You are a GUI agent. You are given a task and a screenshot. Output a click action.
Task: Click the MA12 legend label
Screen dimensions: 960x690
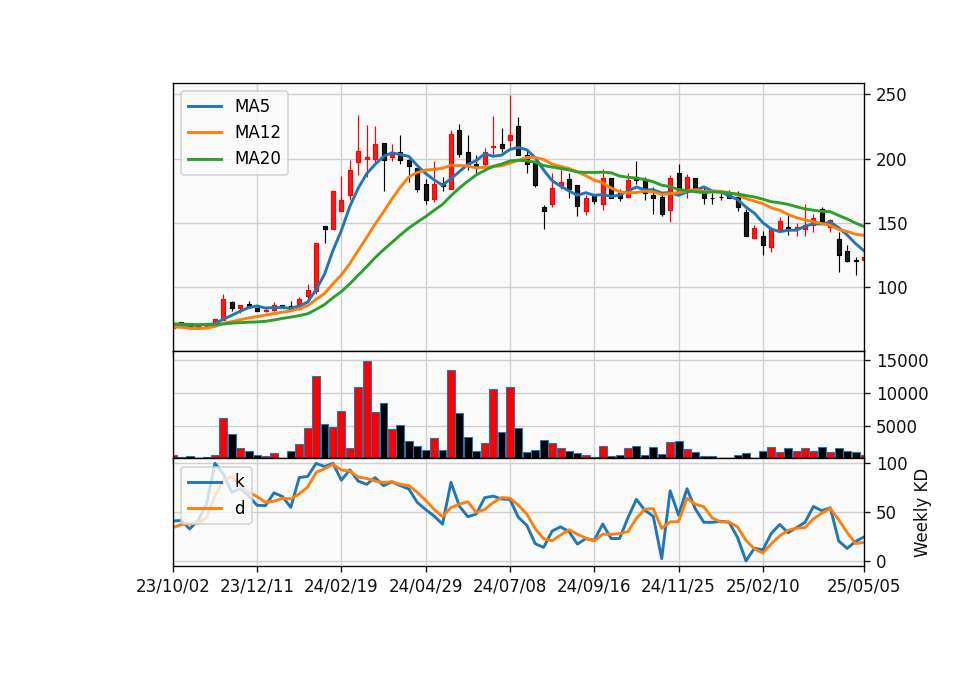(x=257, y=132)
